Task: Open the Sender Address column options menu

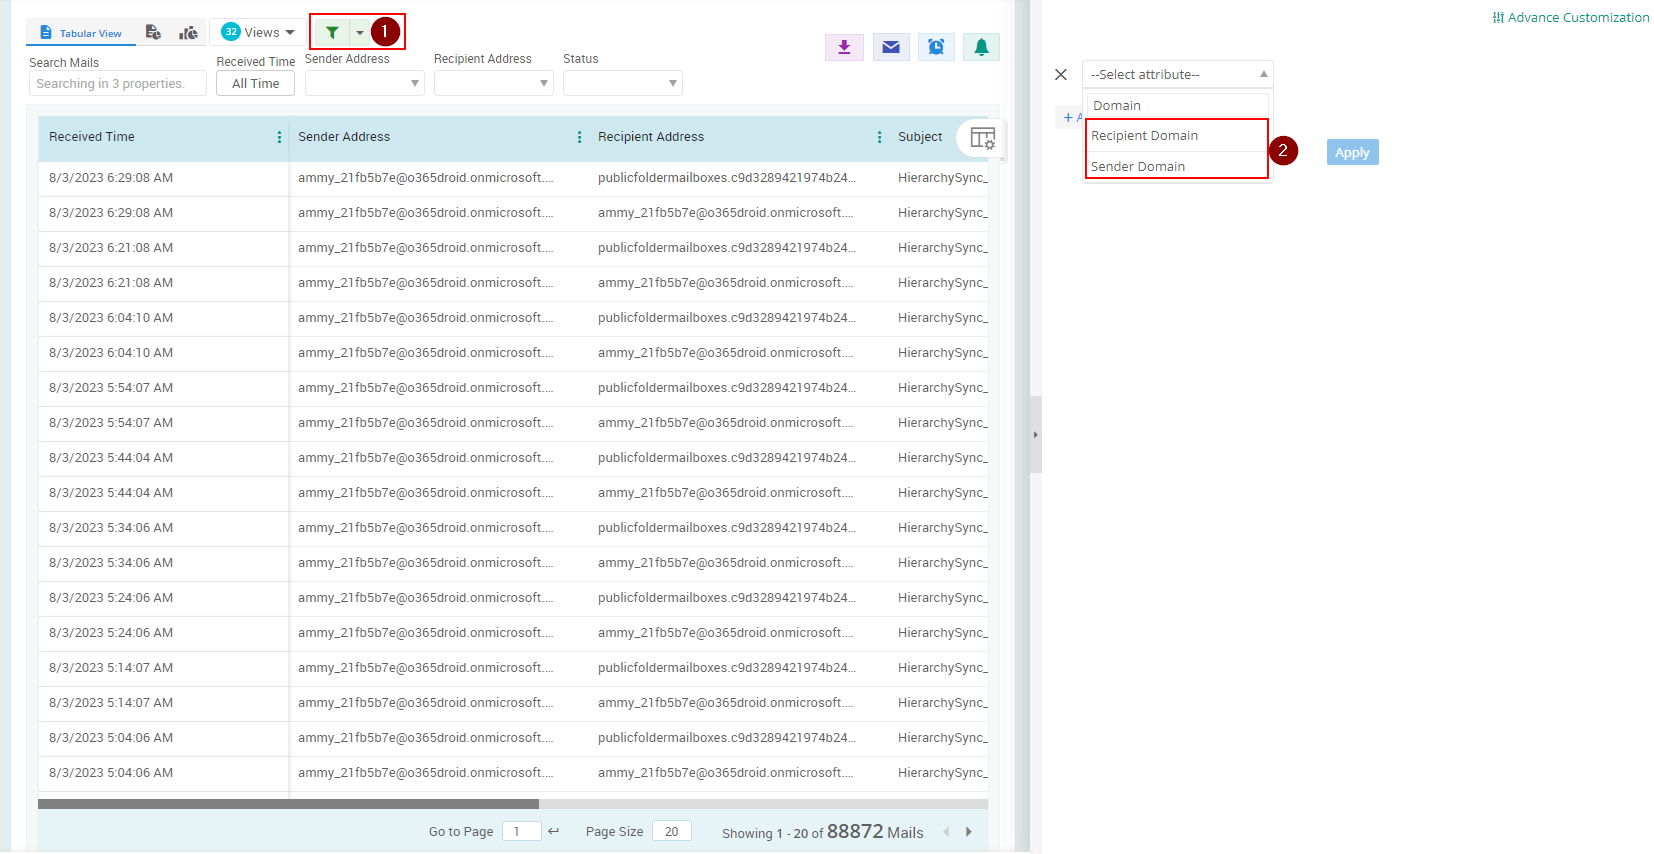Action: [x=579, y=137]
